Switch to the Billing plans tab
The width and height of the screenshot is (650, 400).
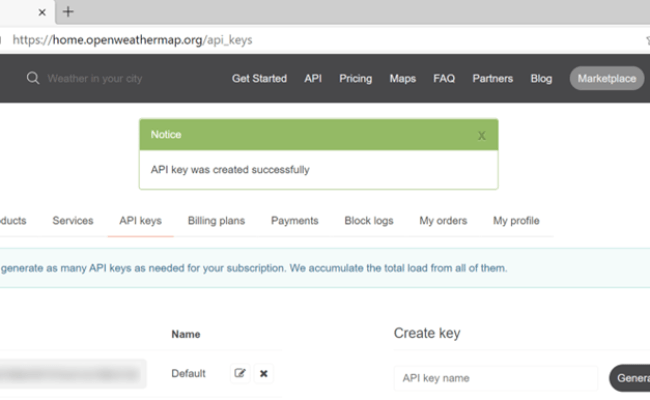tap(216, 221)
